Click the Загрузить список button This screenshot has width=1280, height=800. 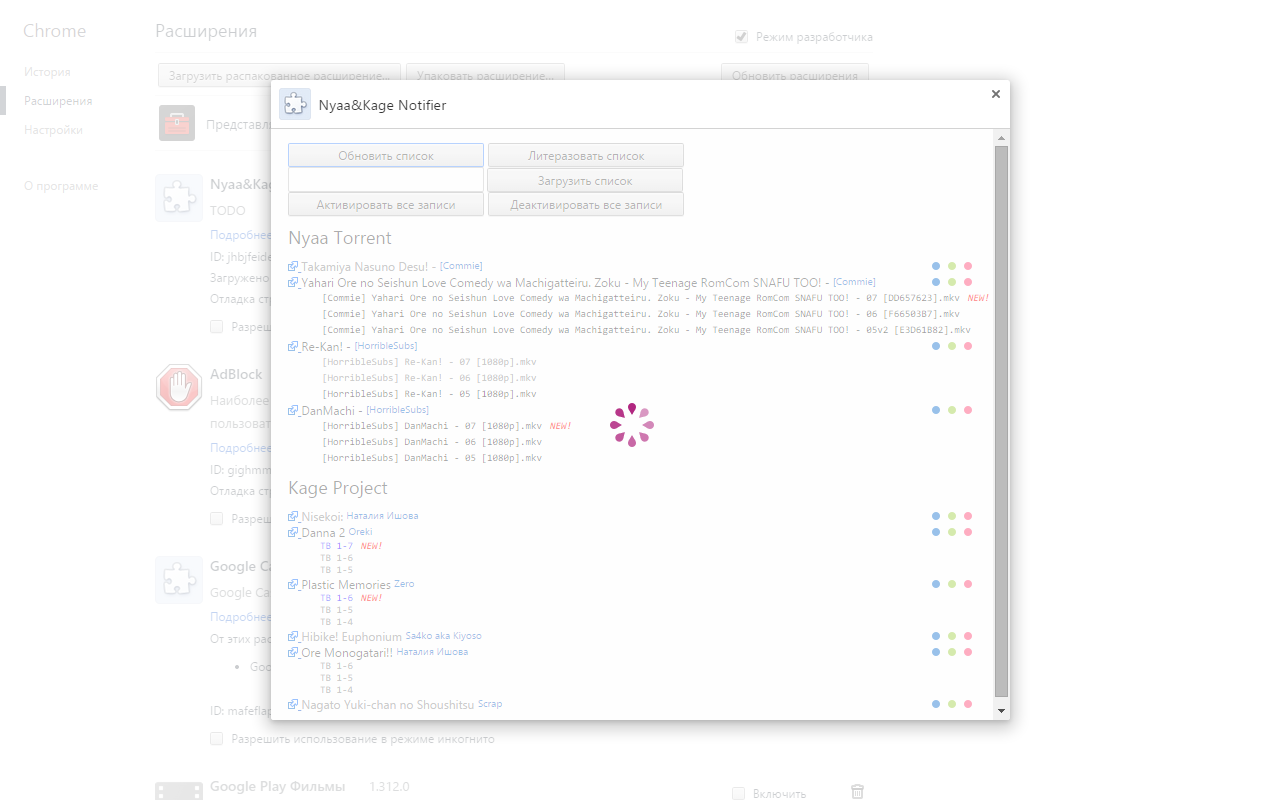(585, 180)
